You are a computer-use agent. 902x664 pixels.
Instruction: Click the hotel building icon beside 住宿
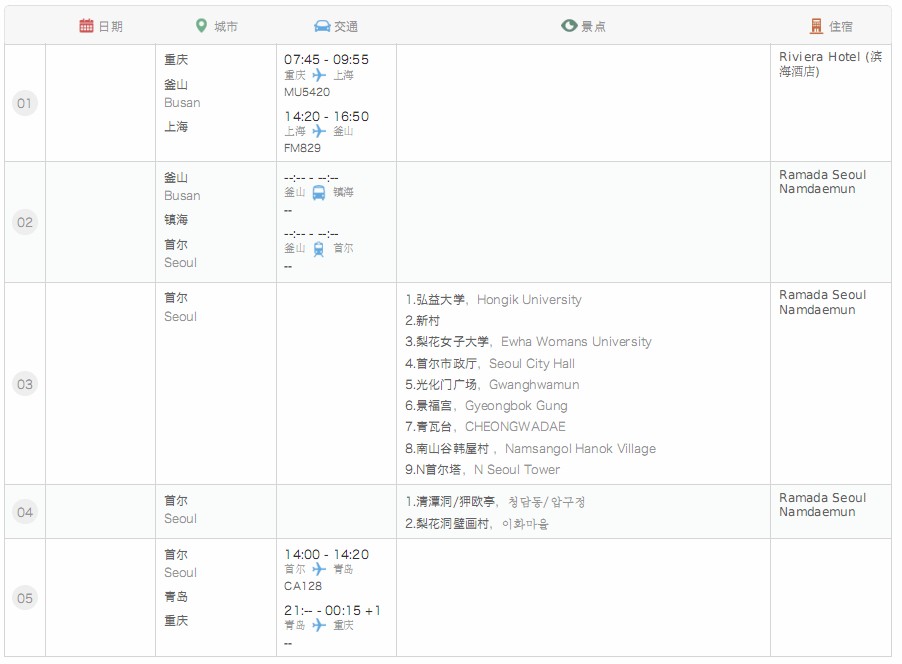817,26
